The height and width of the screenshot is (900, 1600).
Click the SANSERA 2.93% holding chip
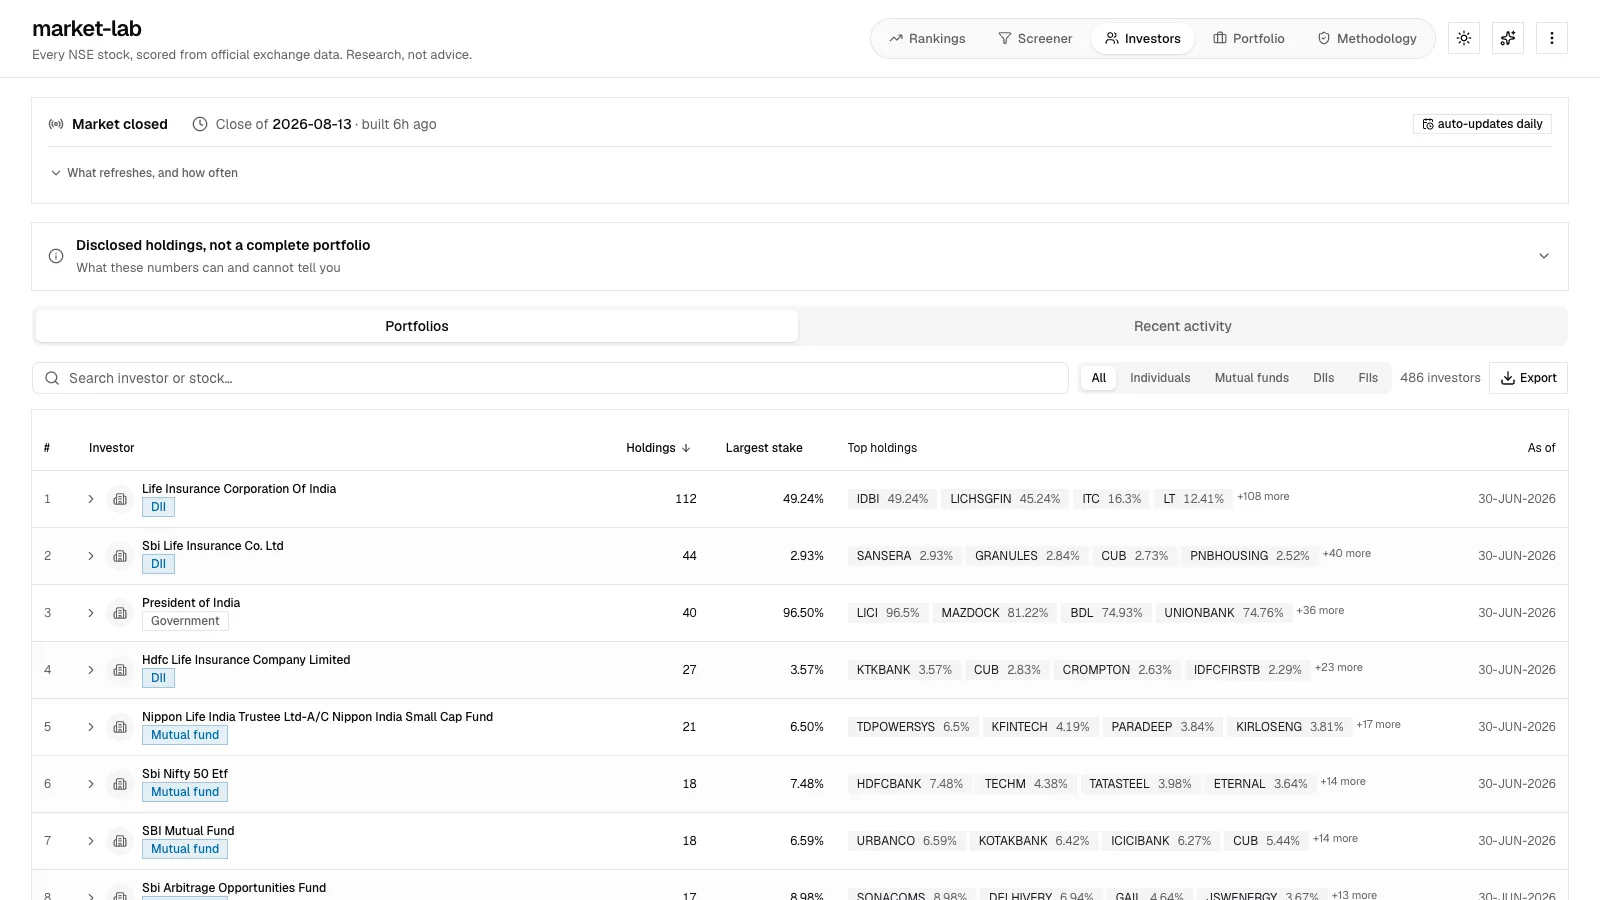point(904,556)
